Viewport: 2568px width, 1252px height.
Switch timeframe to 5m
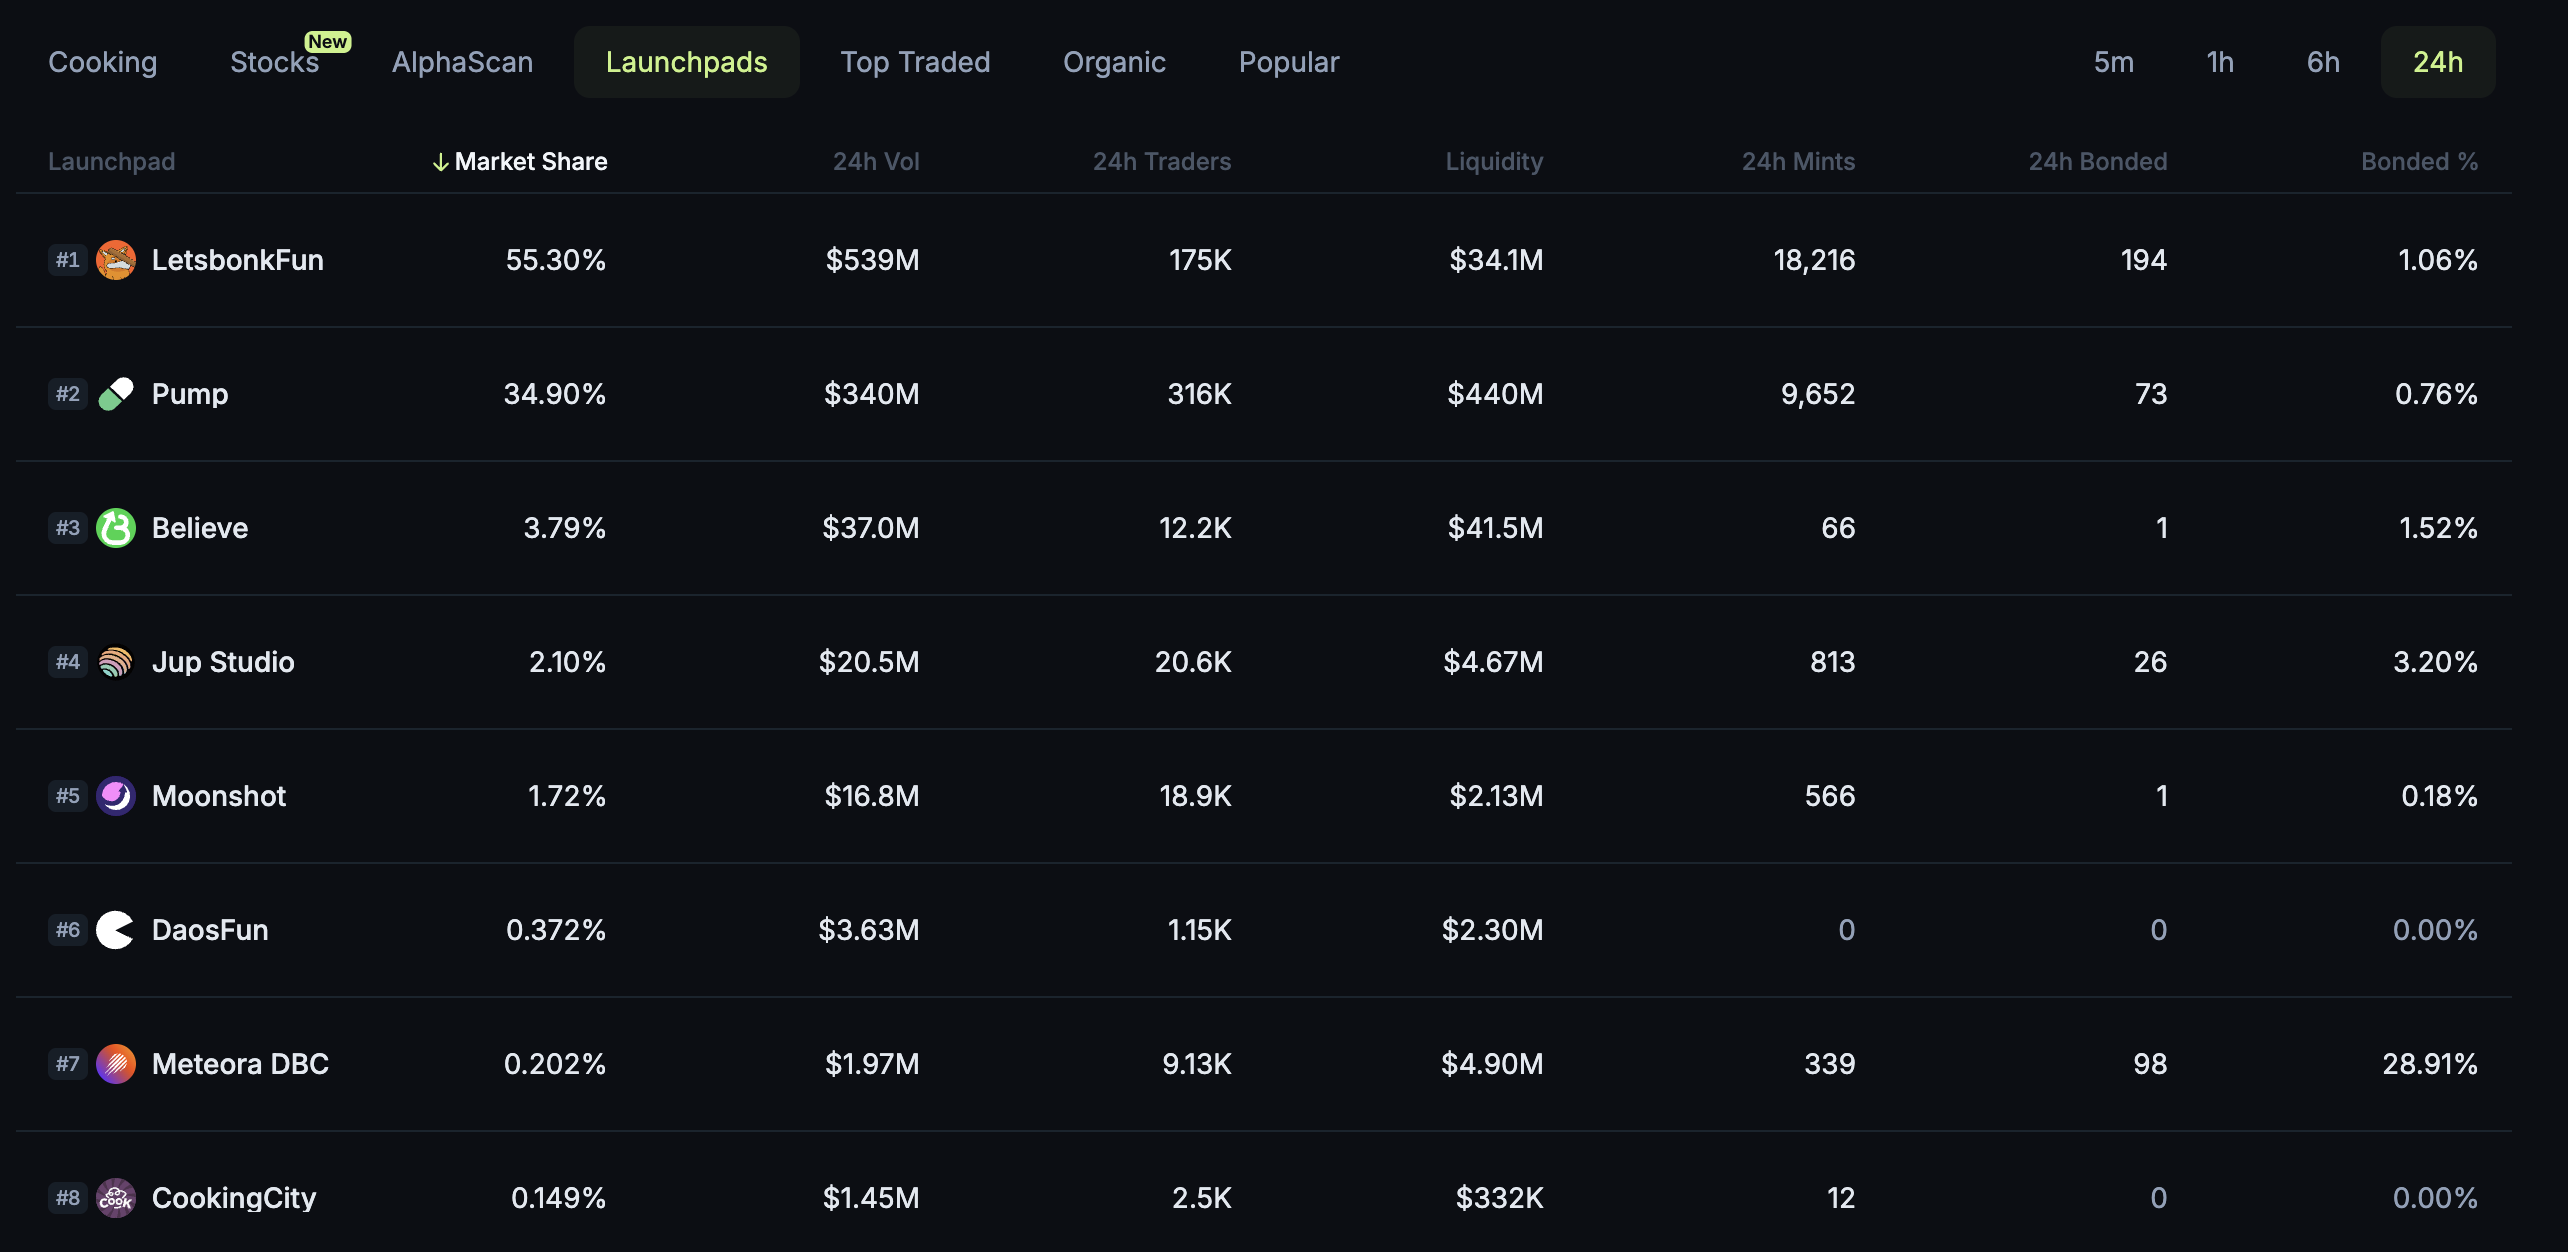click(x=2113, y=62)
